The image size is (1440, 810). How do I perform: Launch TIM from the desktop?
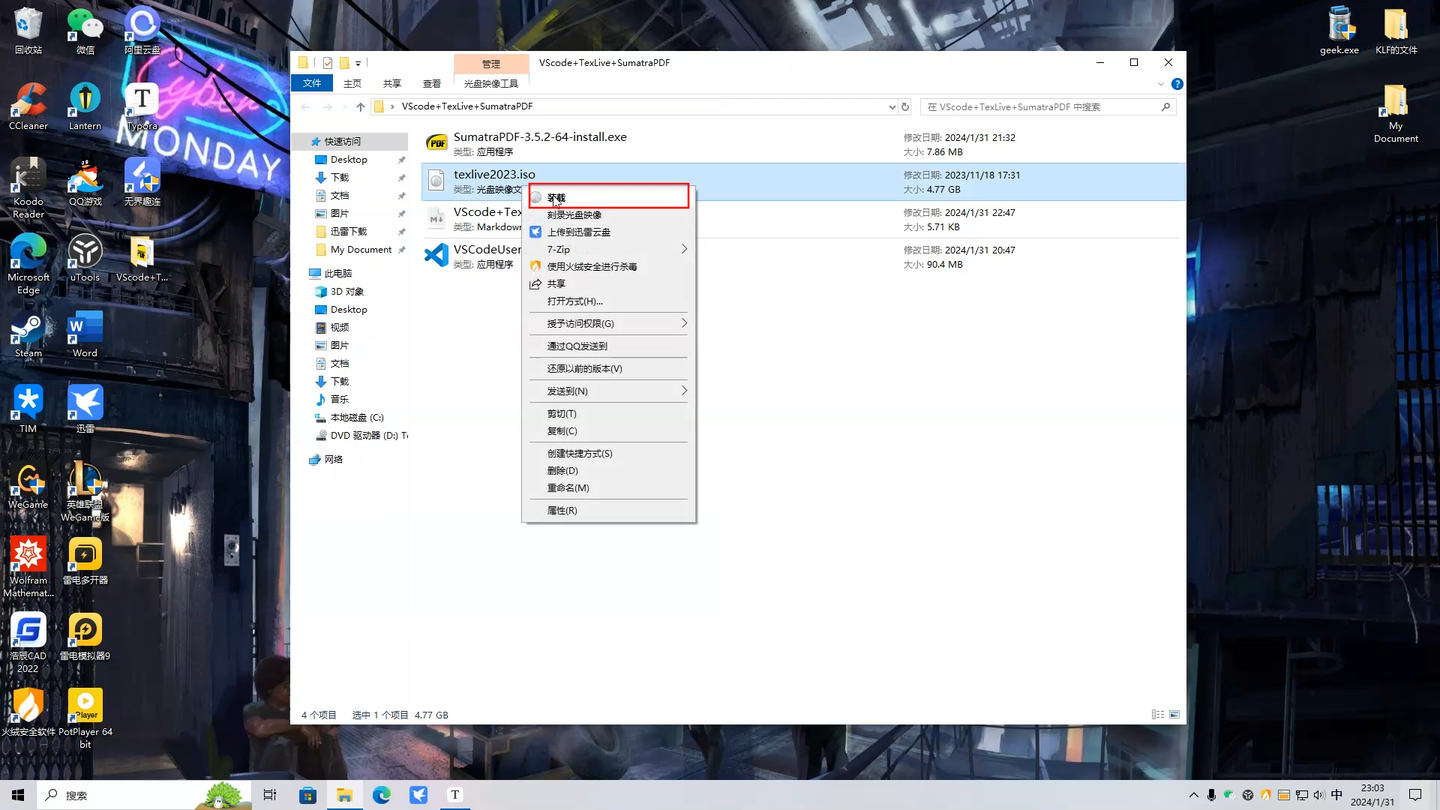[28, 410]
